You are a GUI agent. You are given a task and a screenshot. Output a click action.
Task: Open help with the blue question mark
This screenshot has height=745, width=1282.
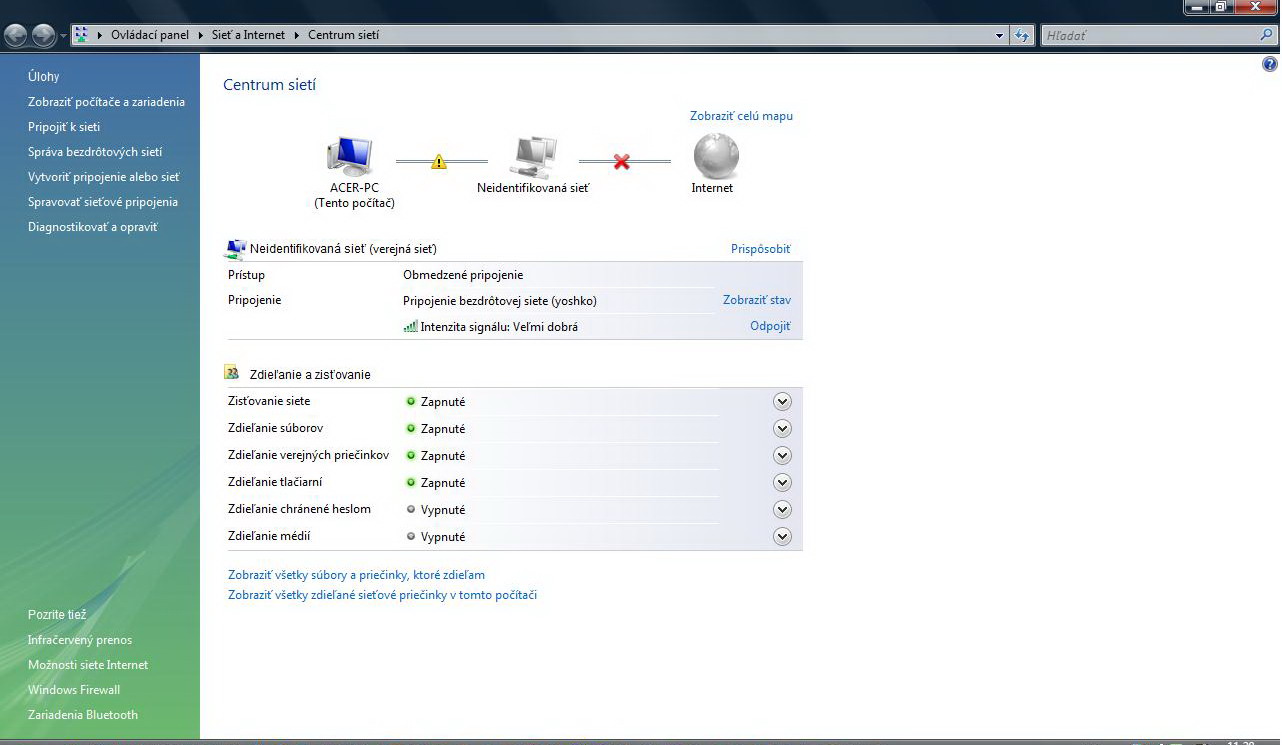[x=1270, y=64]
